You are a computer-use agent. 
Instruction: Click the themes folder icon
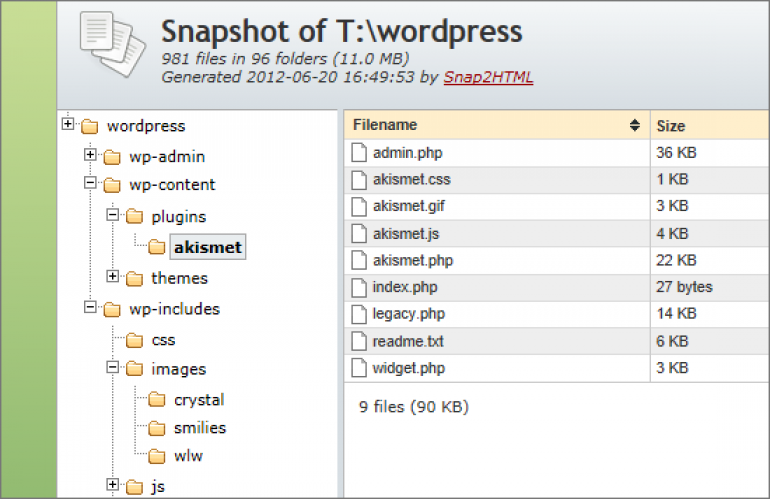[135, 278]
